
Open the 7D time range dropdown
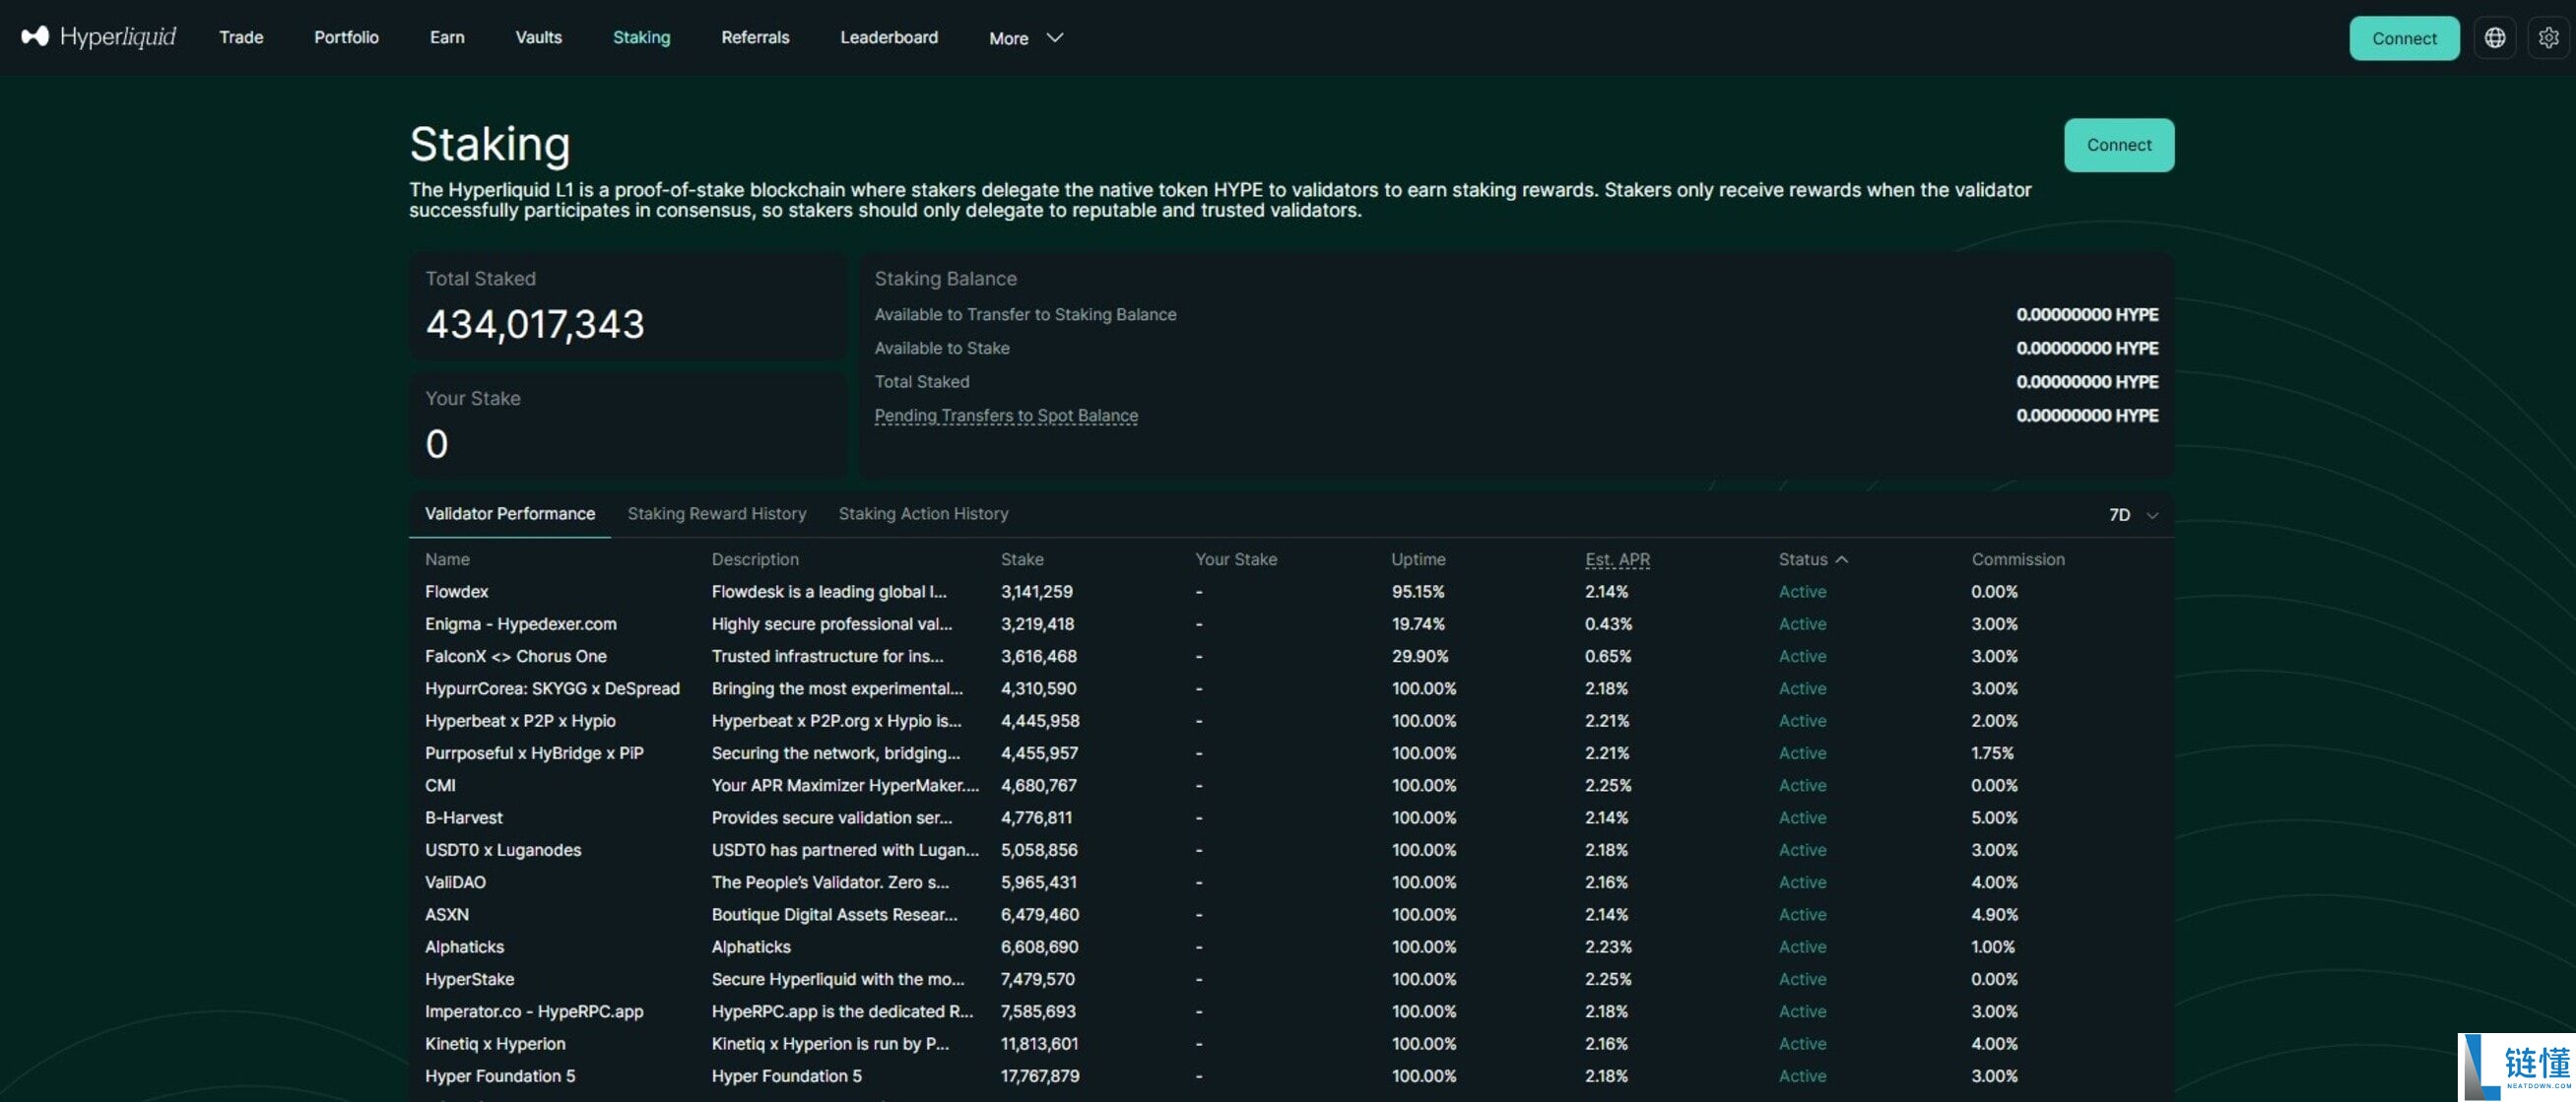(2133, 514)
